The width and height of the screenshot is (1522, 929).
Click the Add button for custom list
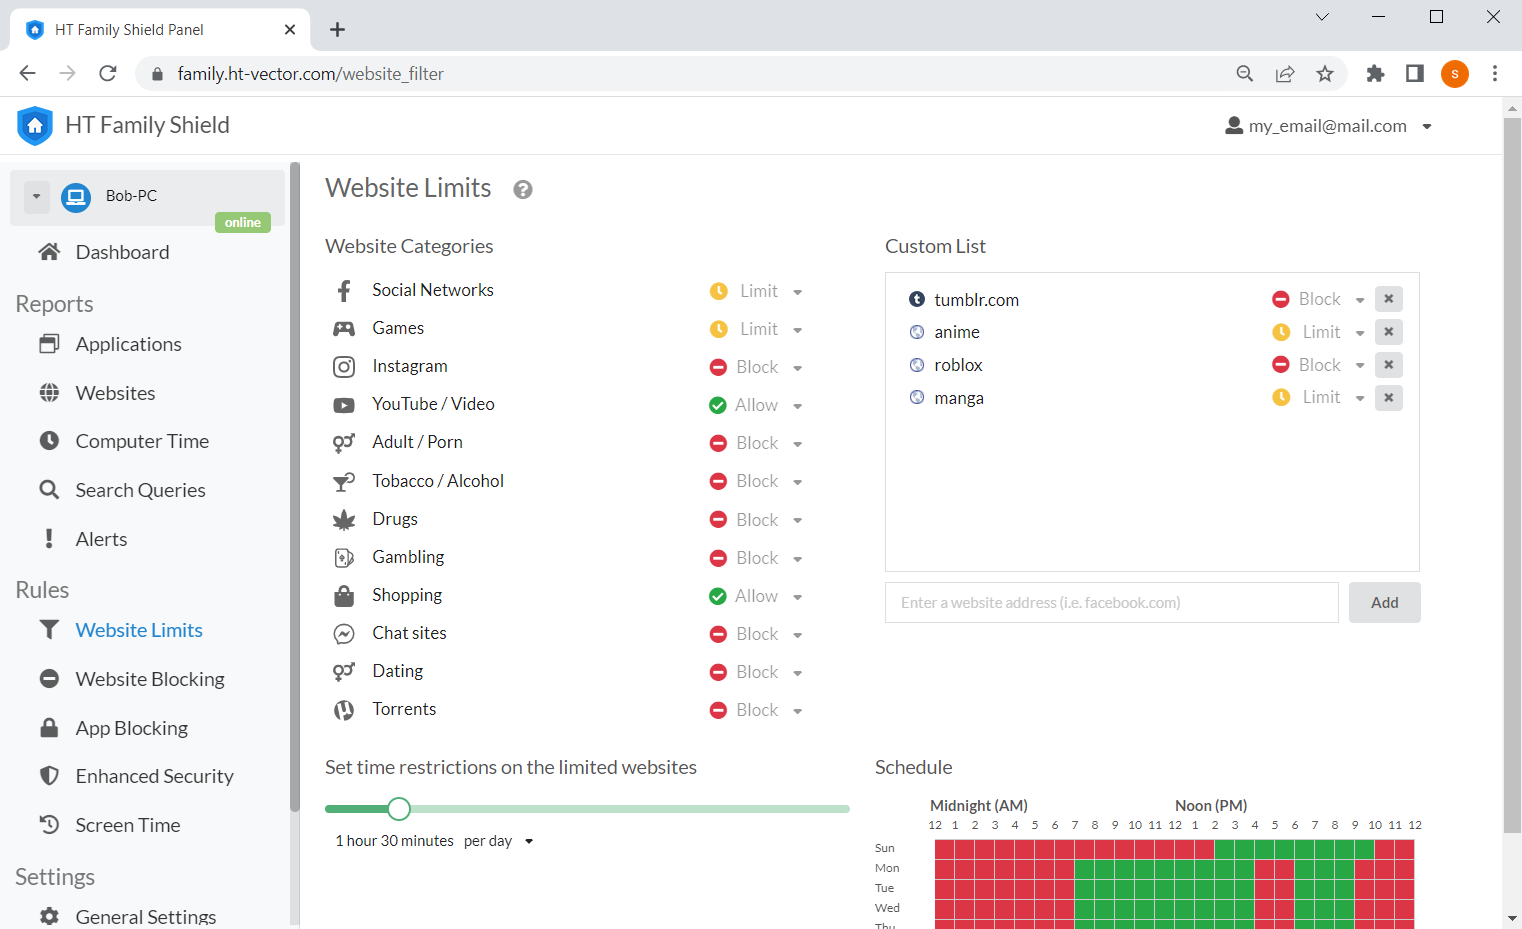click(x=1384, y=602)
